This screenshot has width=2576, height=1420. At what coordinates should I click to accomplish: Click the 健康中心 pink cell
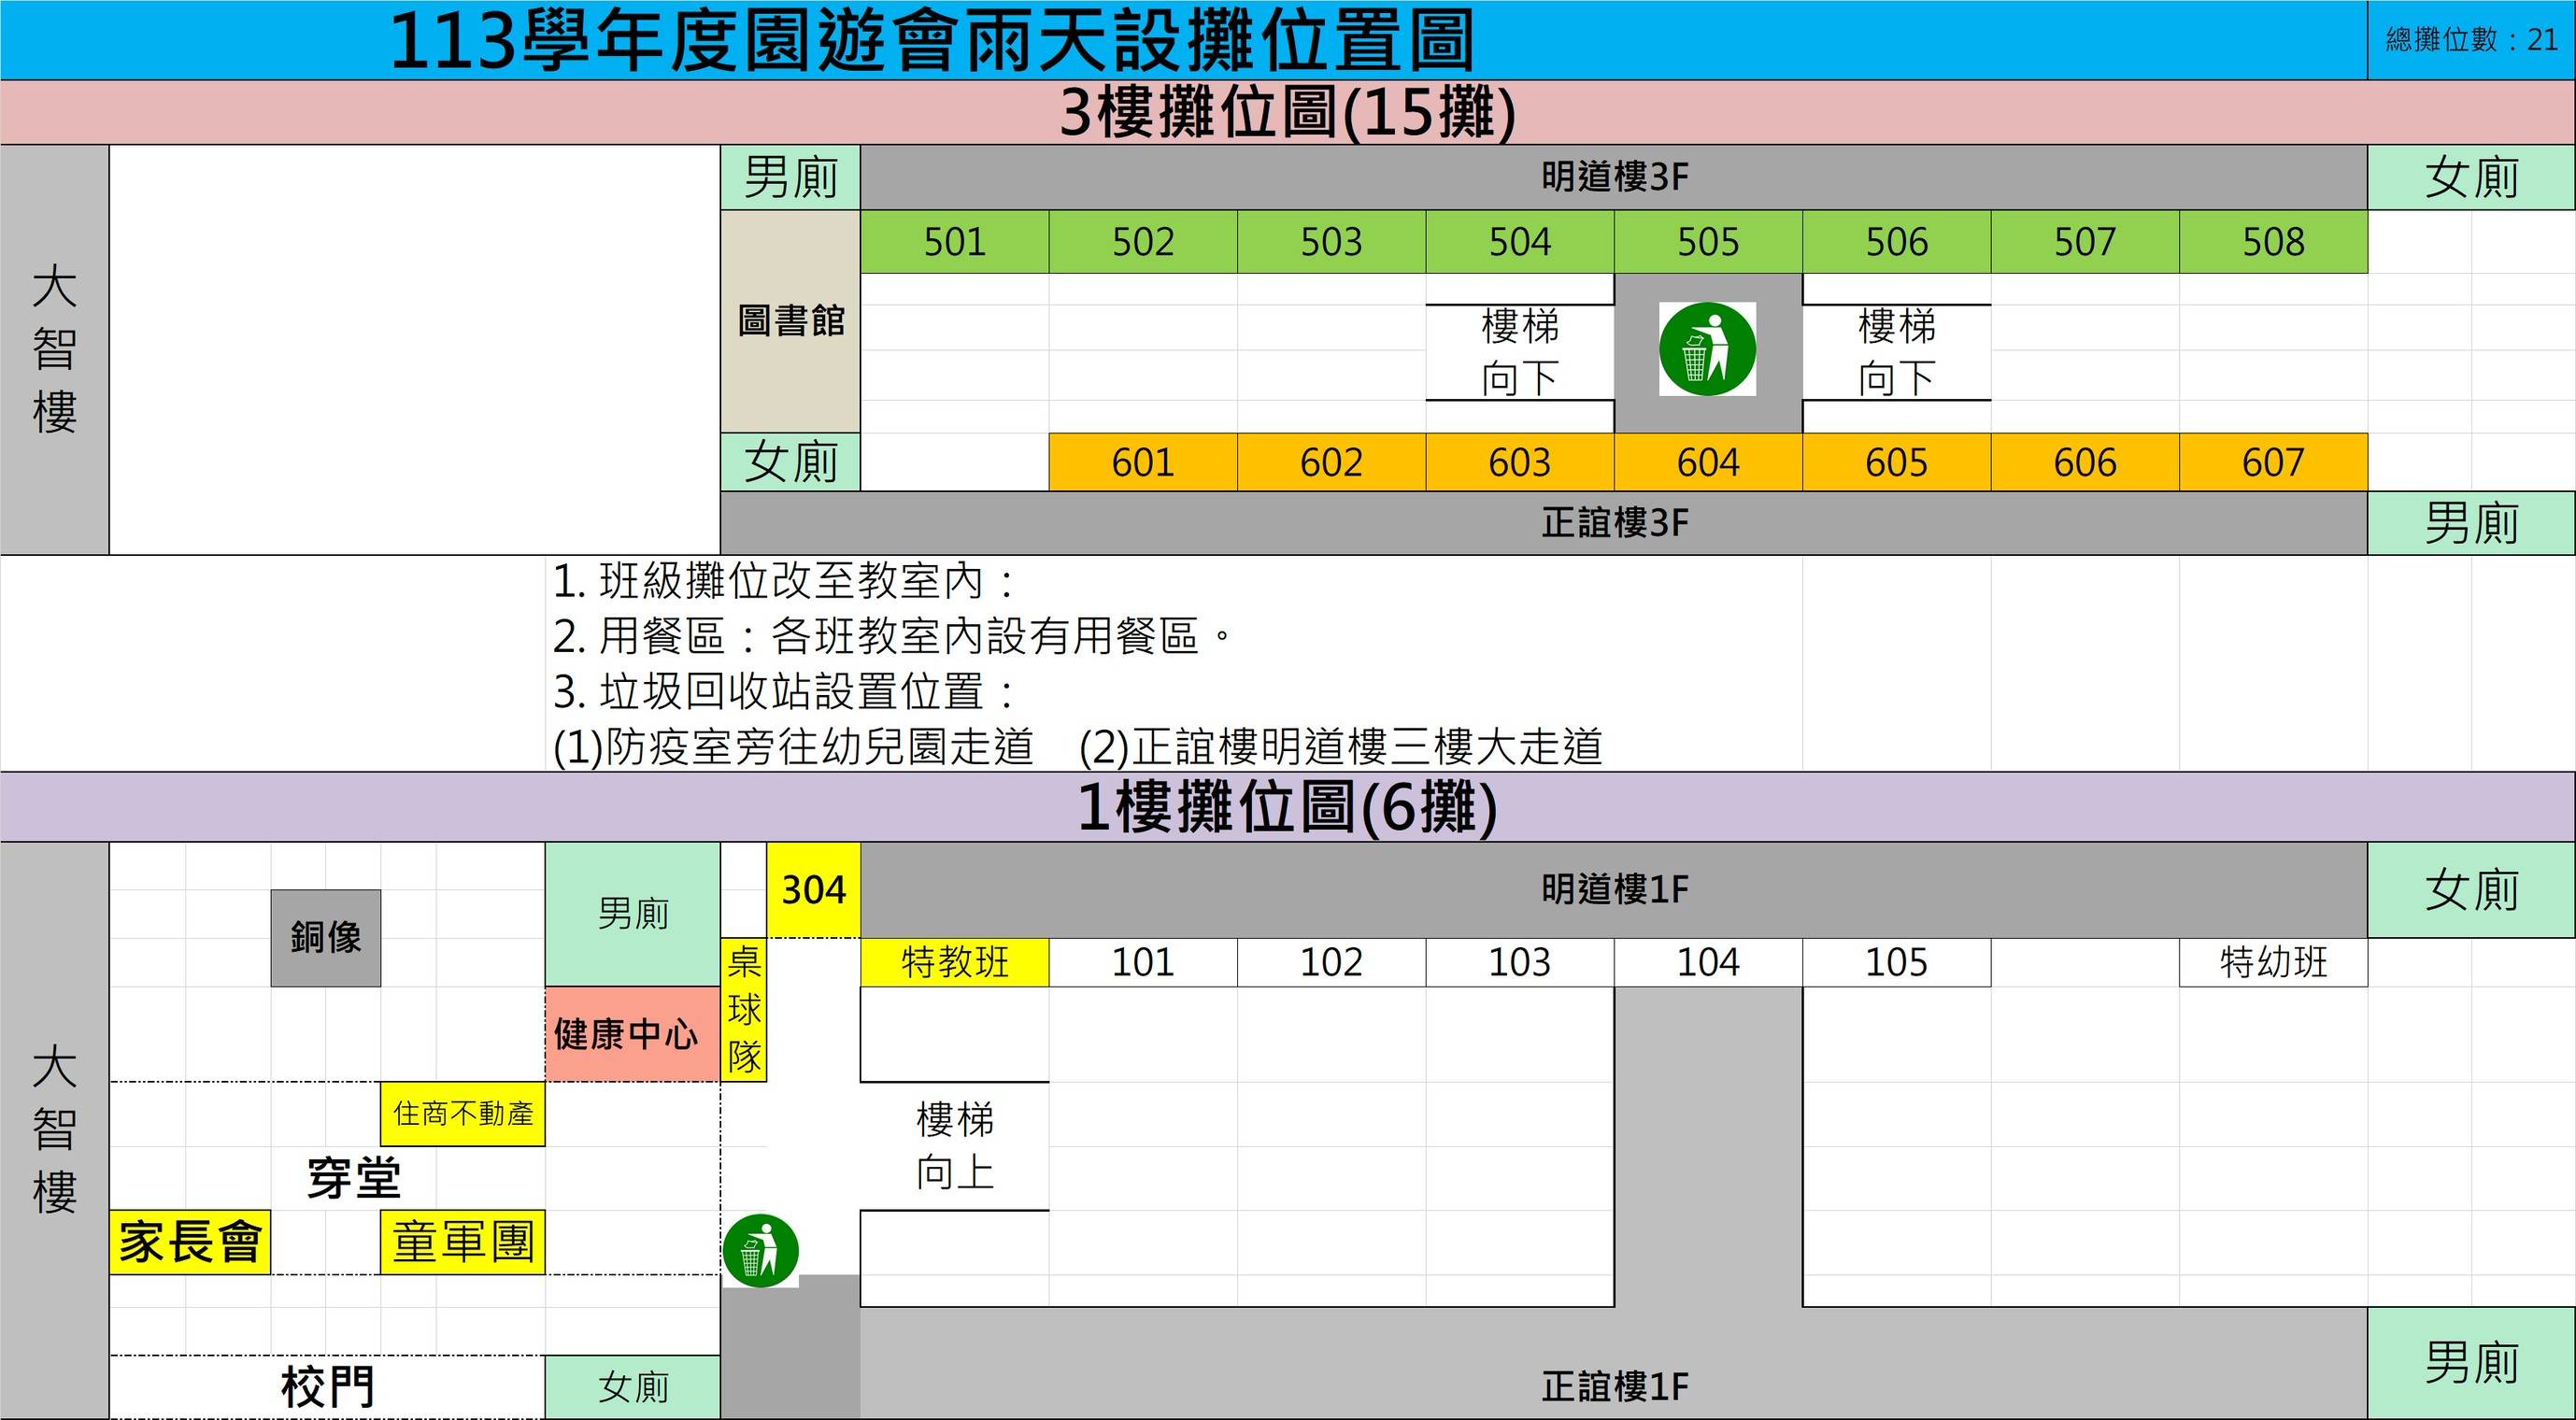[x=627, y=1034]
